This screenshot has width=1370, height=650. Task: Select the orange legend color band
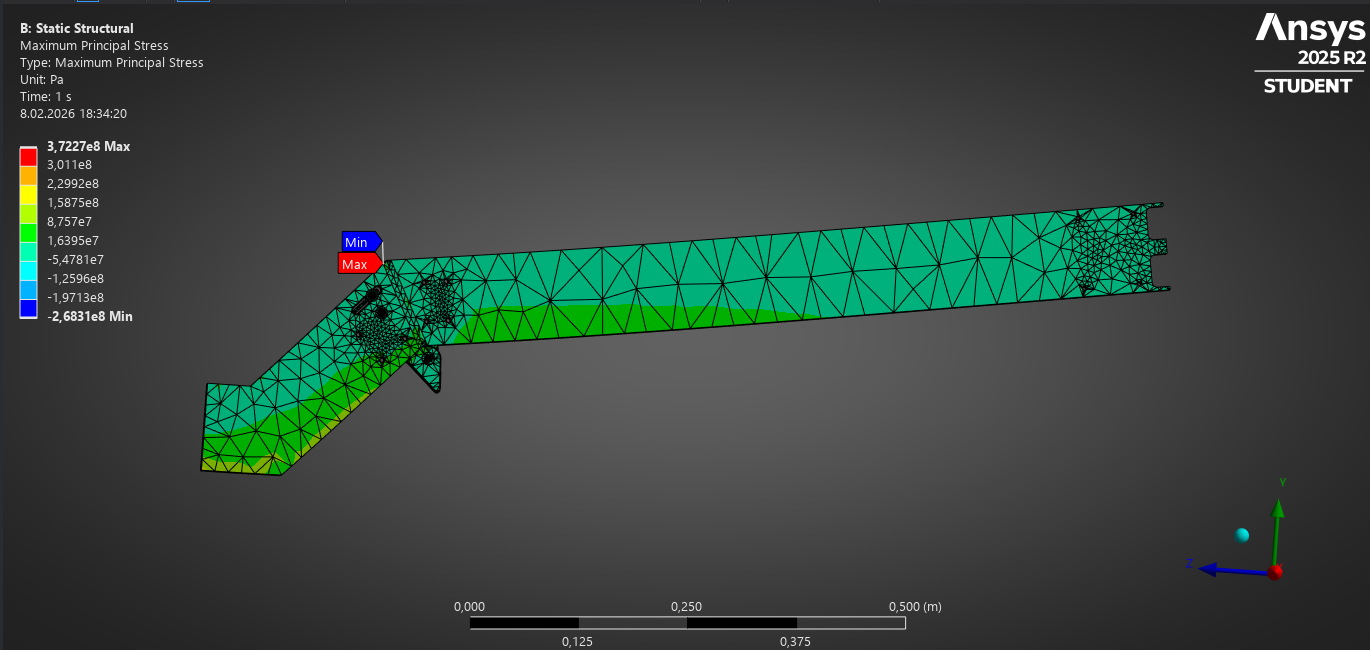tap(28, 175)
